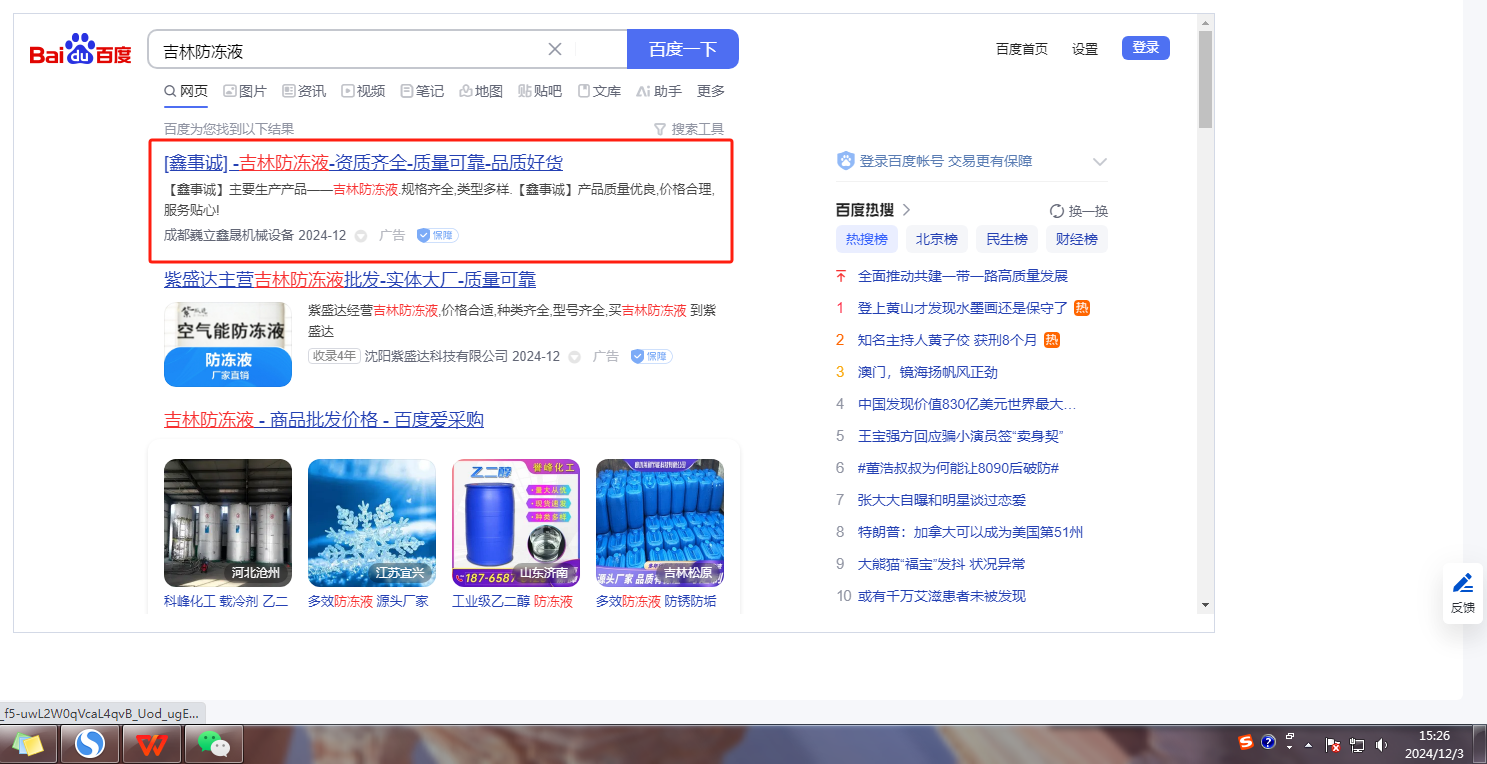Click the 保障 badge on the 紫盛达 ad
The width and height of the screenshot is (1487, 764).
click(651, 356)
